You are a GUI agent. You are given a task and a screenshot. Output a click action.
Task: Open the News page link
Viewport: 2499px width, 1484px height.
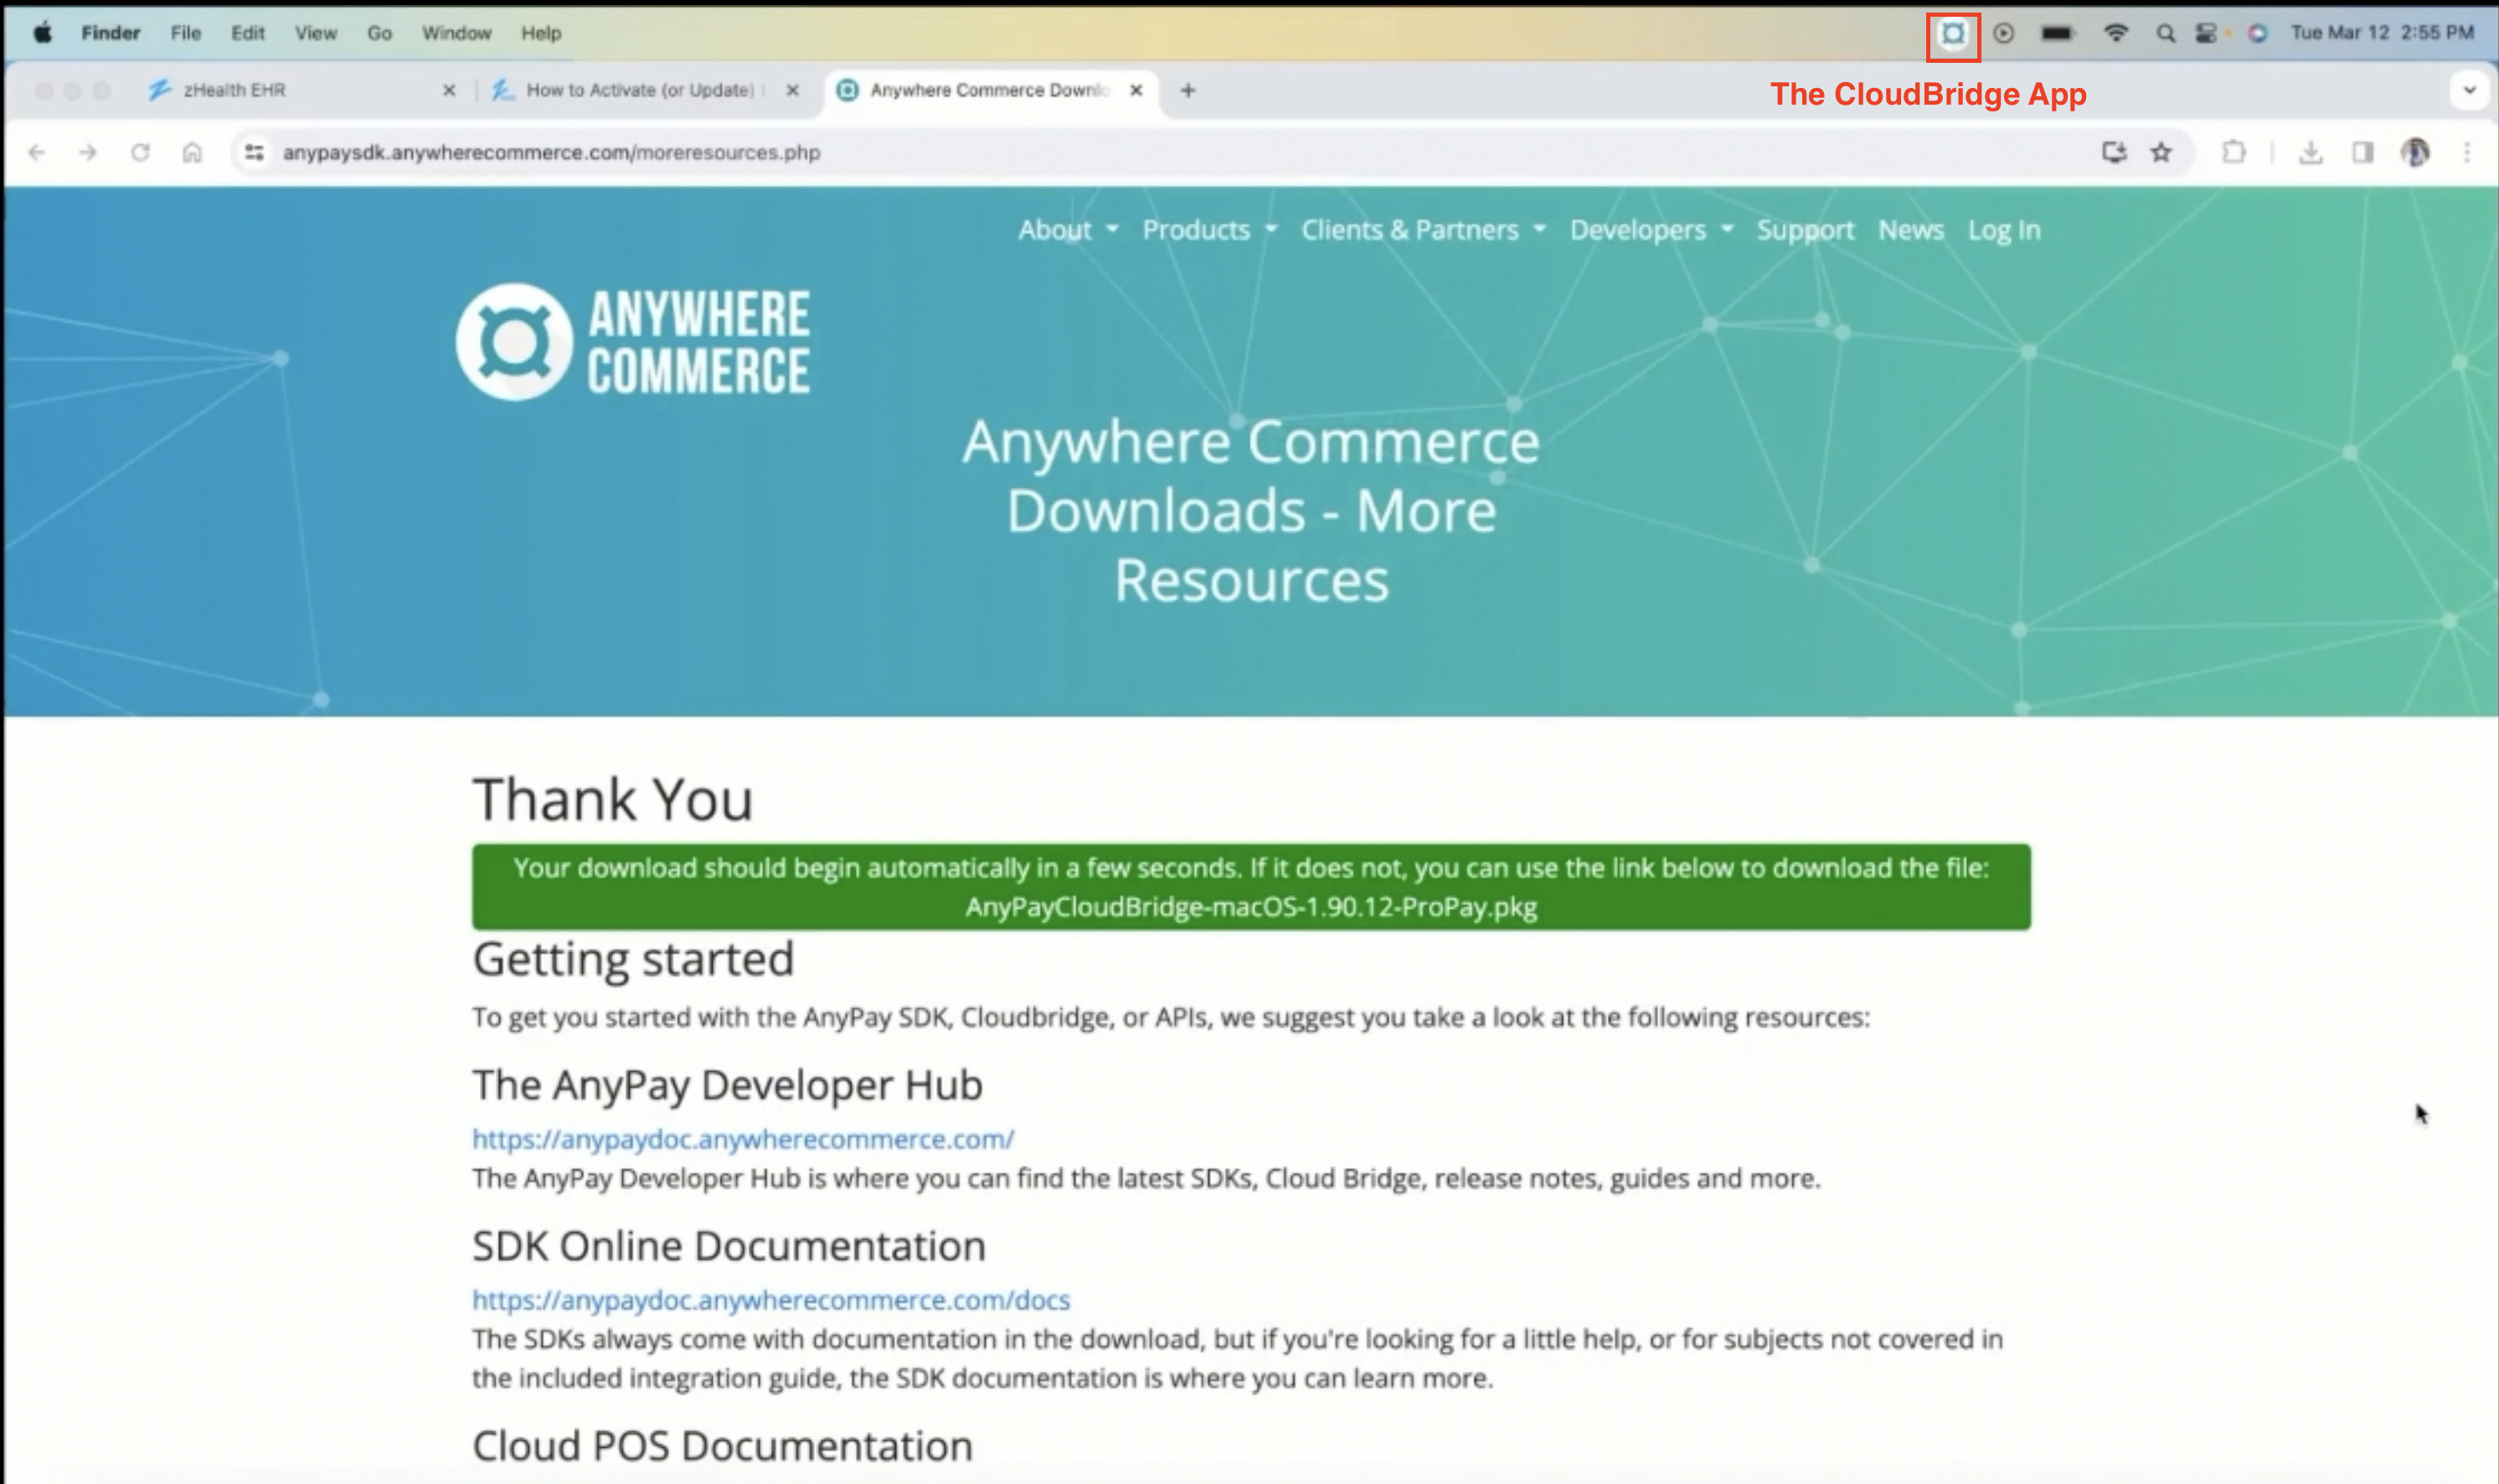(x=1911, y=230)
